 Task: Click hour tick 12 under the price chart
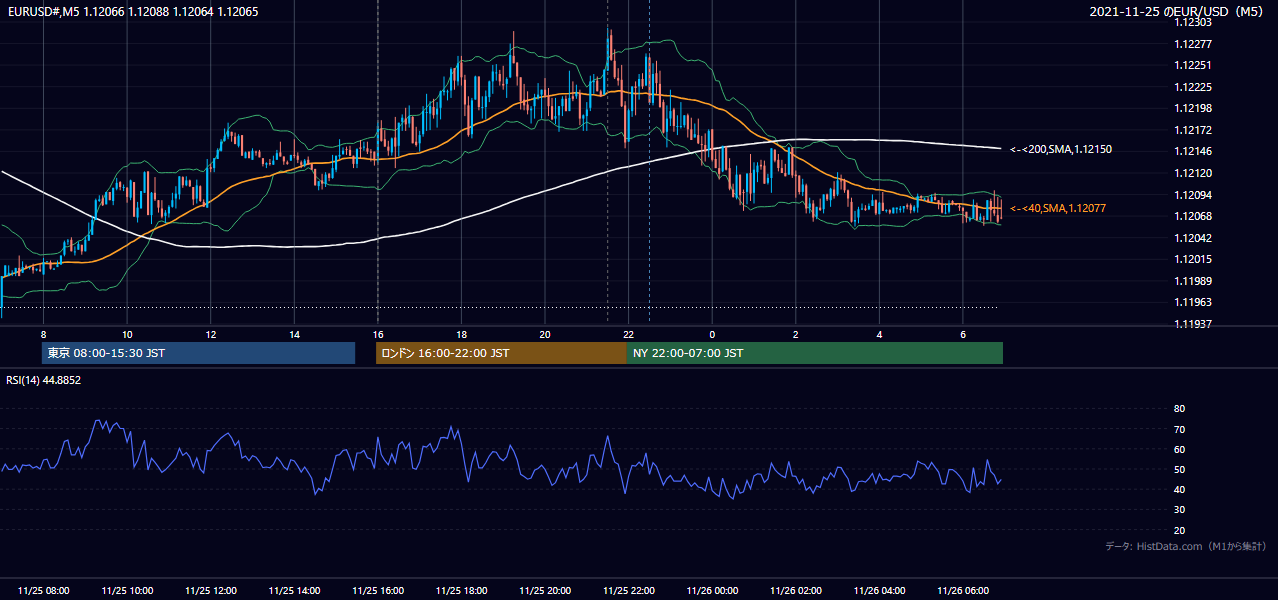coord(210,333)
